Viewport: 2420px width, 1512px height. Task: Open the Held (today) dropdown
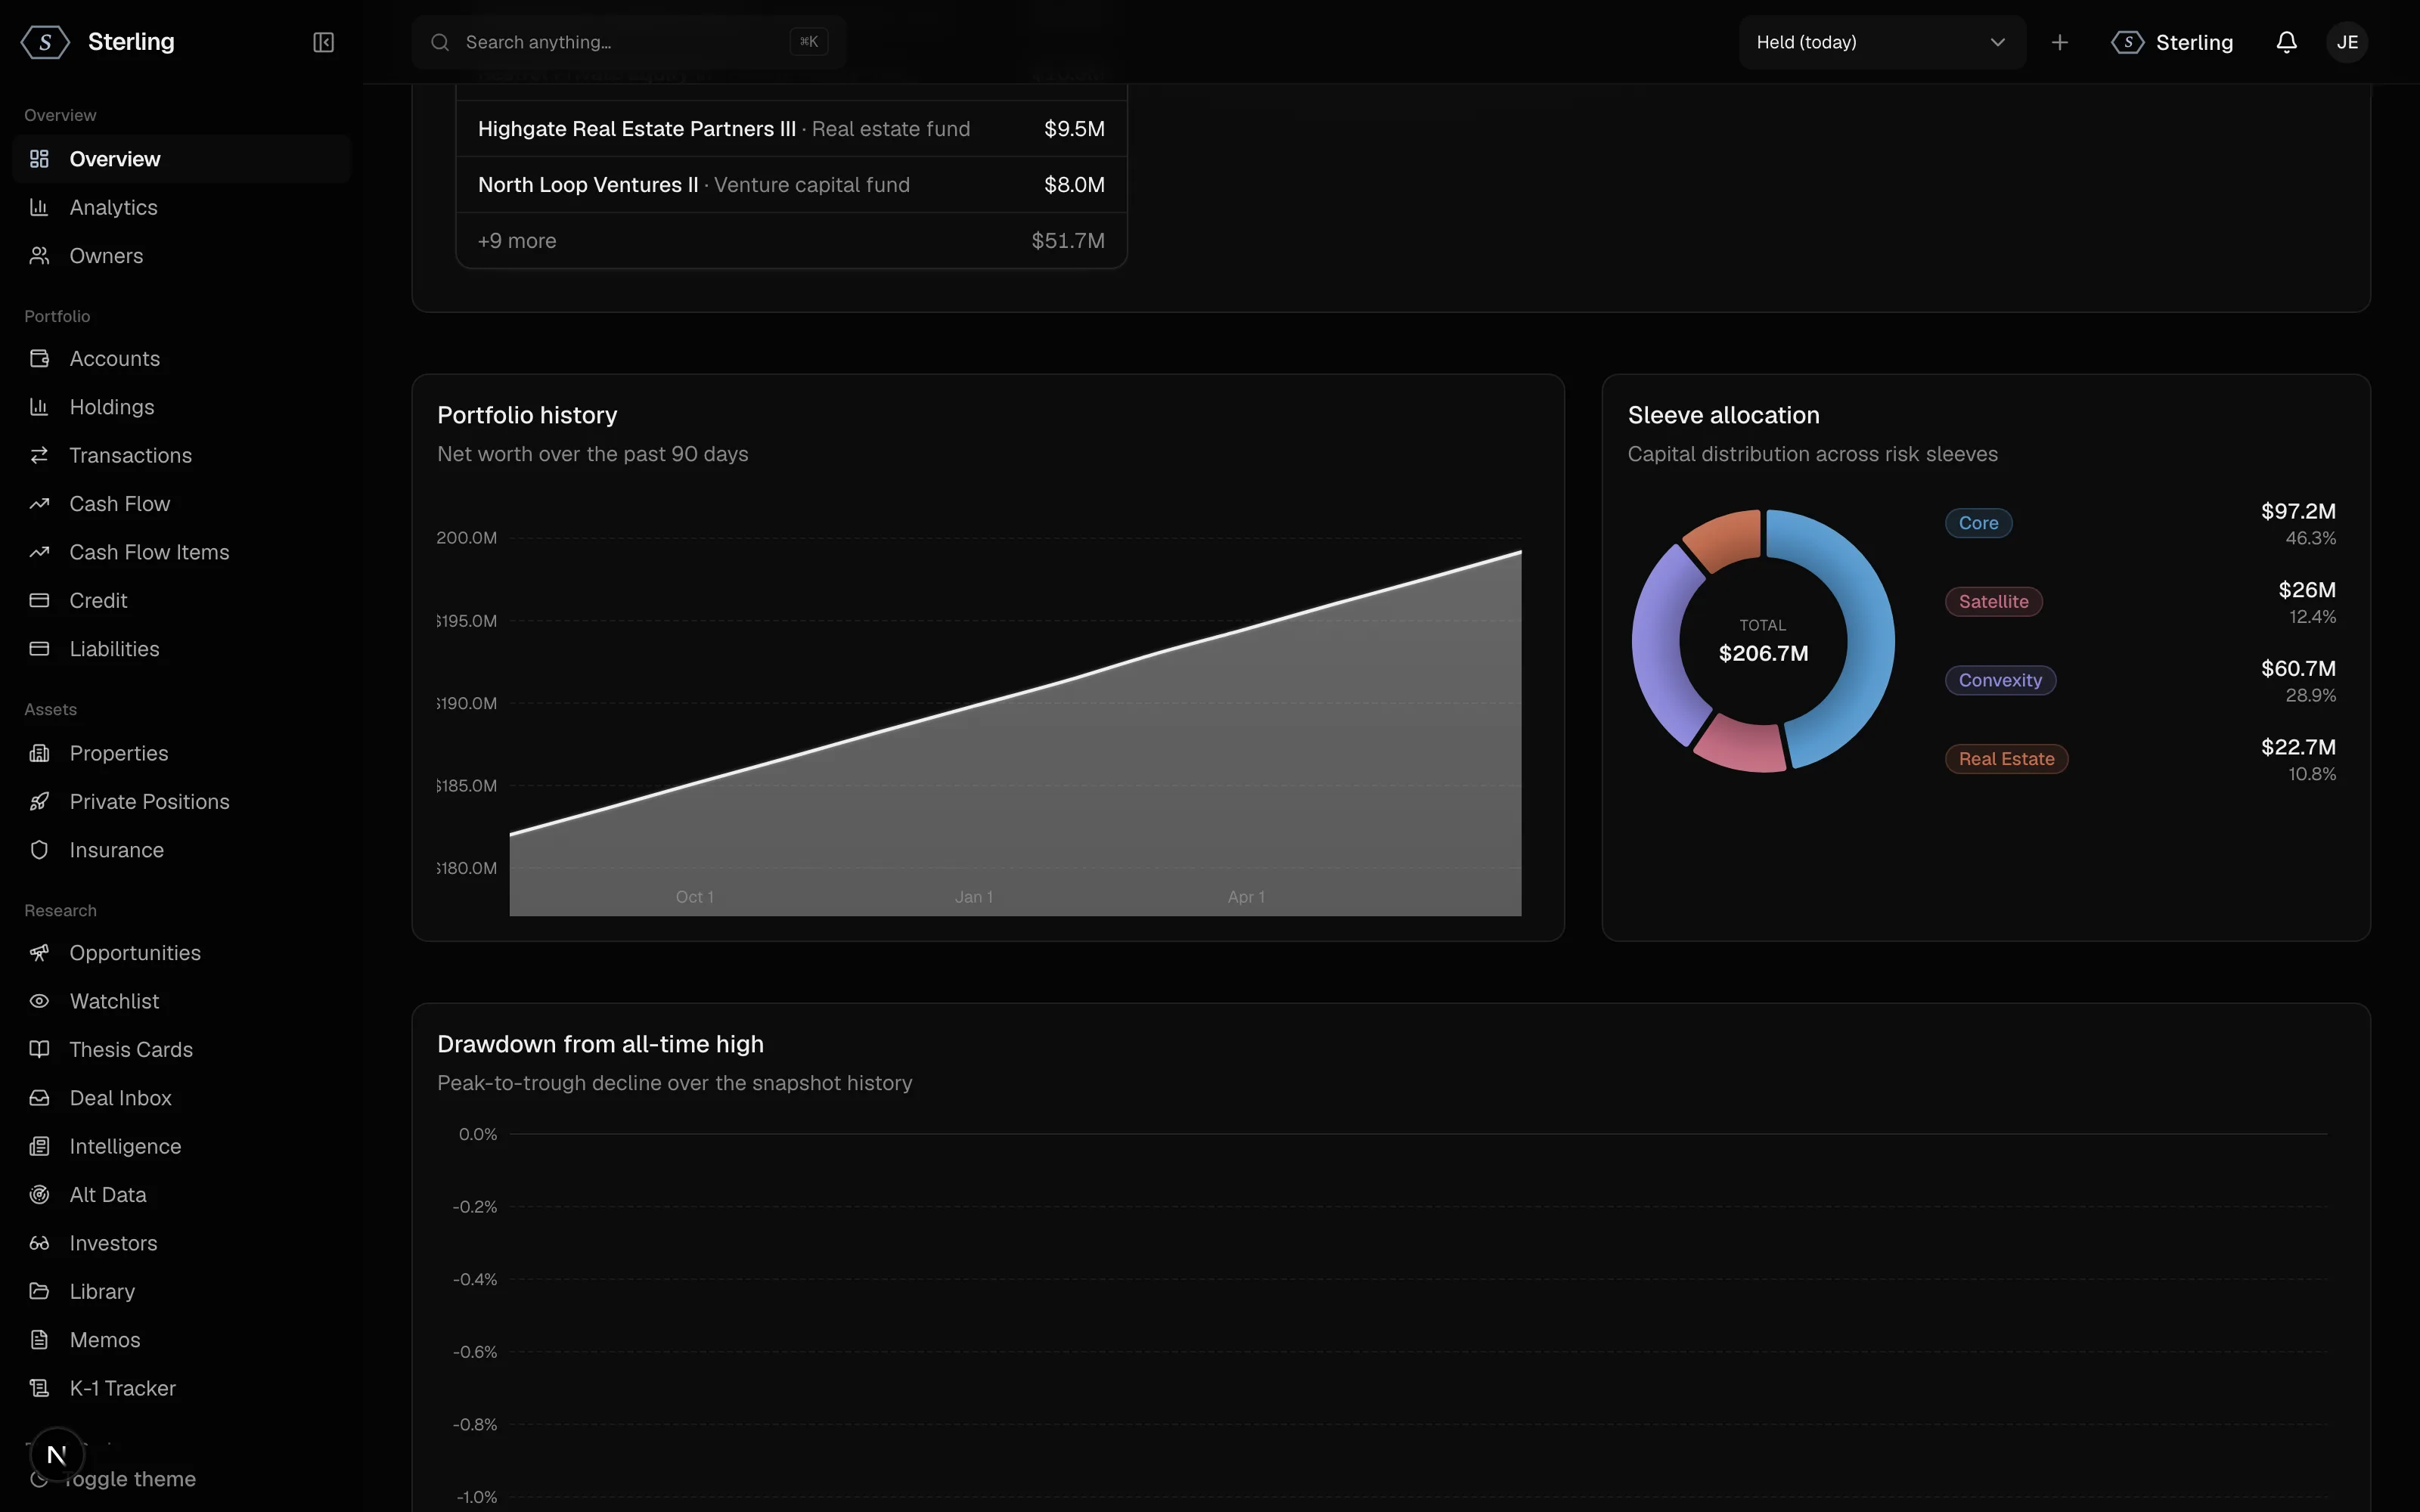(1881, 42)
